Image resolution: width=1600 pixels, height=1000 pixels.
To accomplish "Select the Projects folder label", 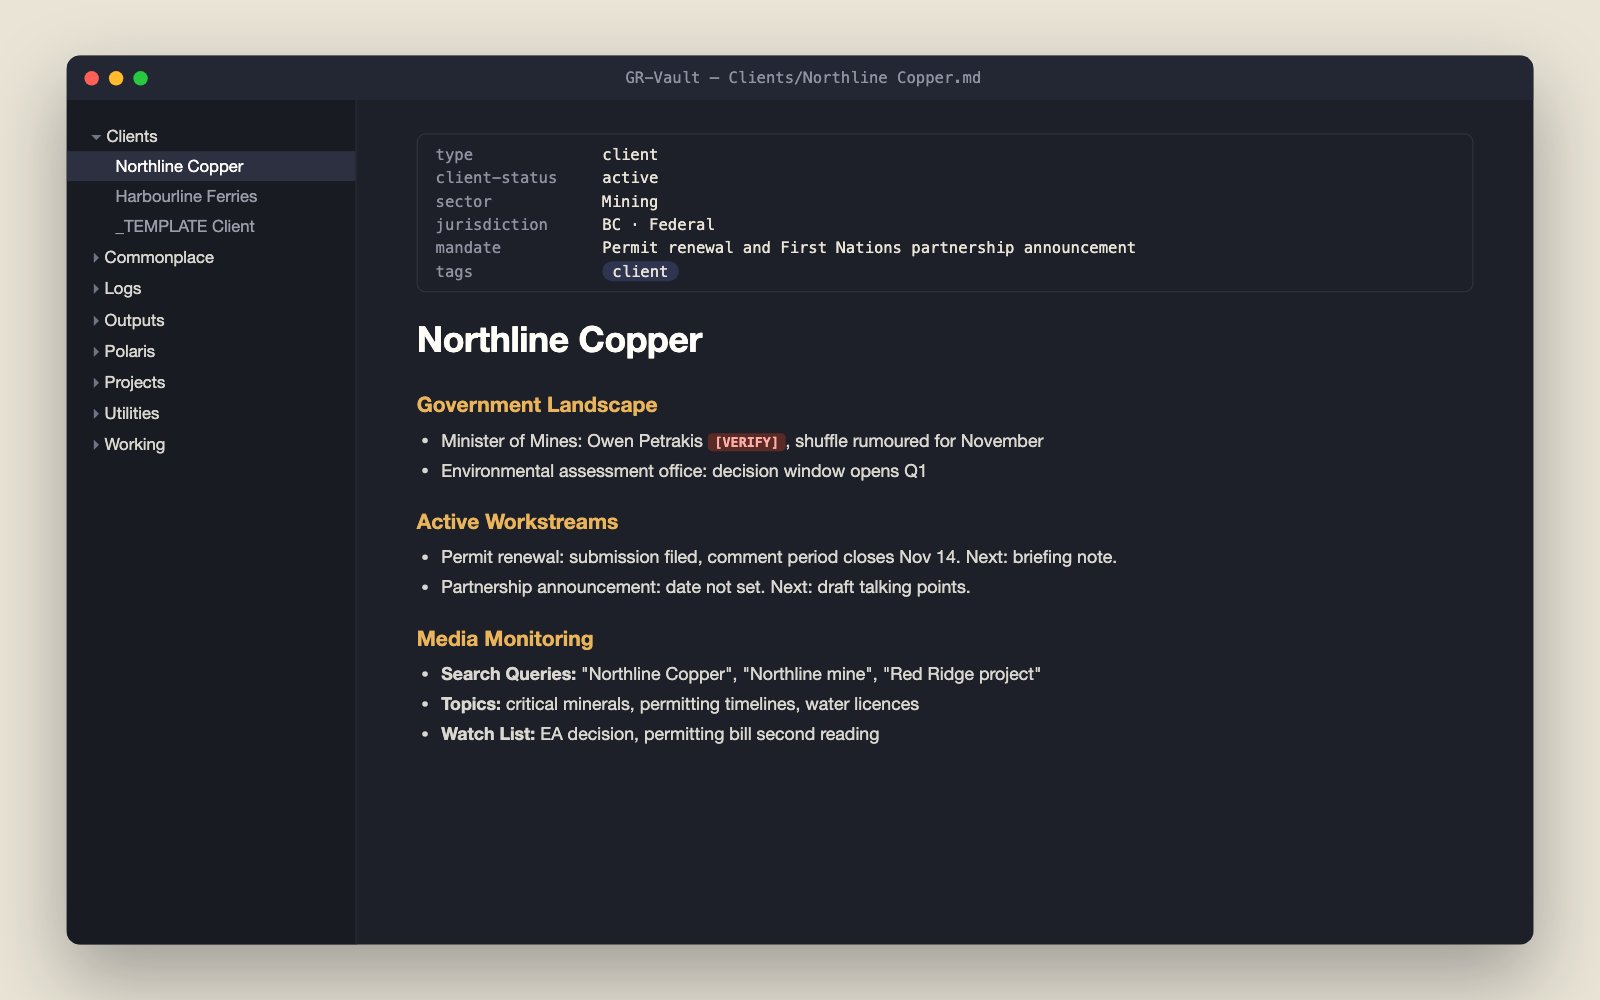I will click(135, 382).
